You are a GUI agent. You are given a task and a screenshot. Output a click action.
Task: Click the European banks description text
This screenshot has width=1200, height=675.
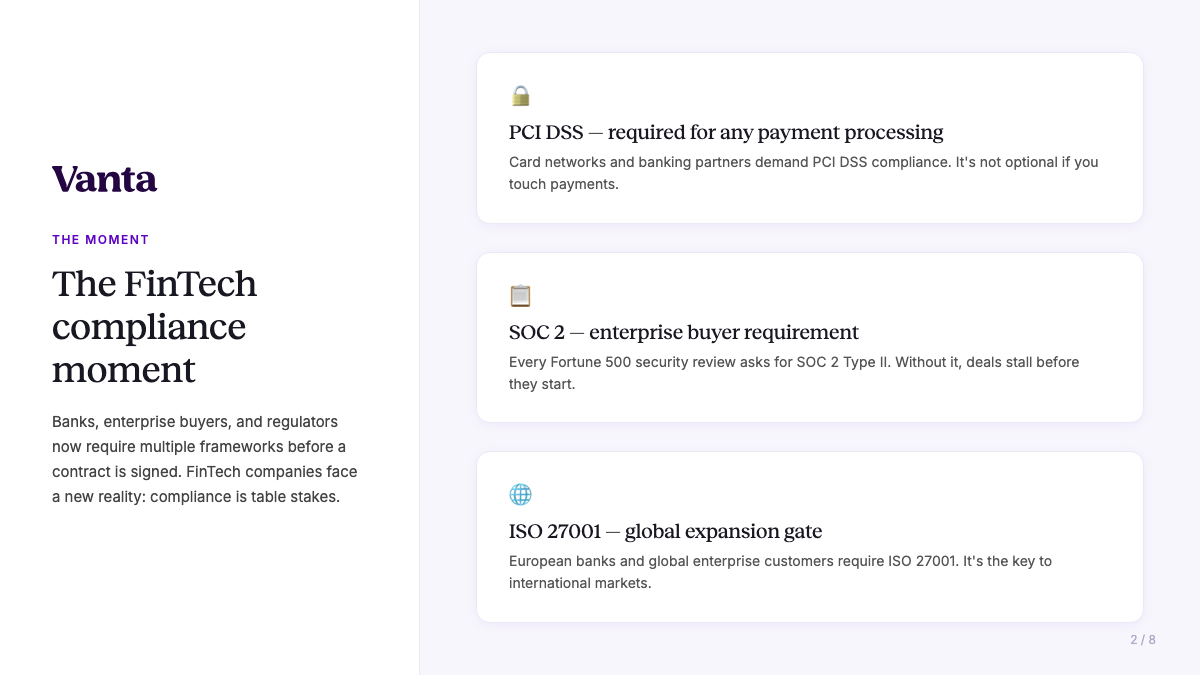click(780, 572)
